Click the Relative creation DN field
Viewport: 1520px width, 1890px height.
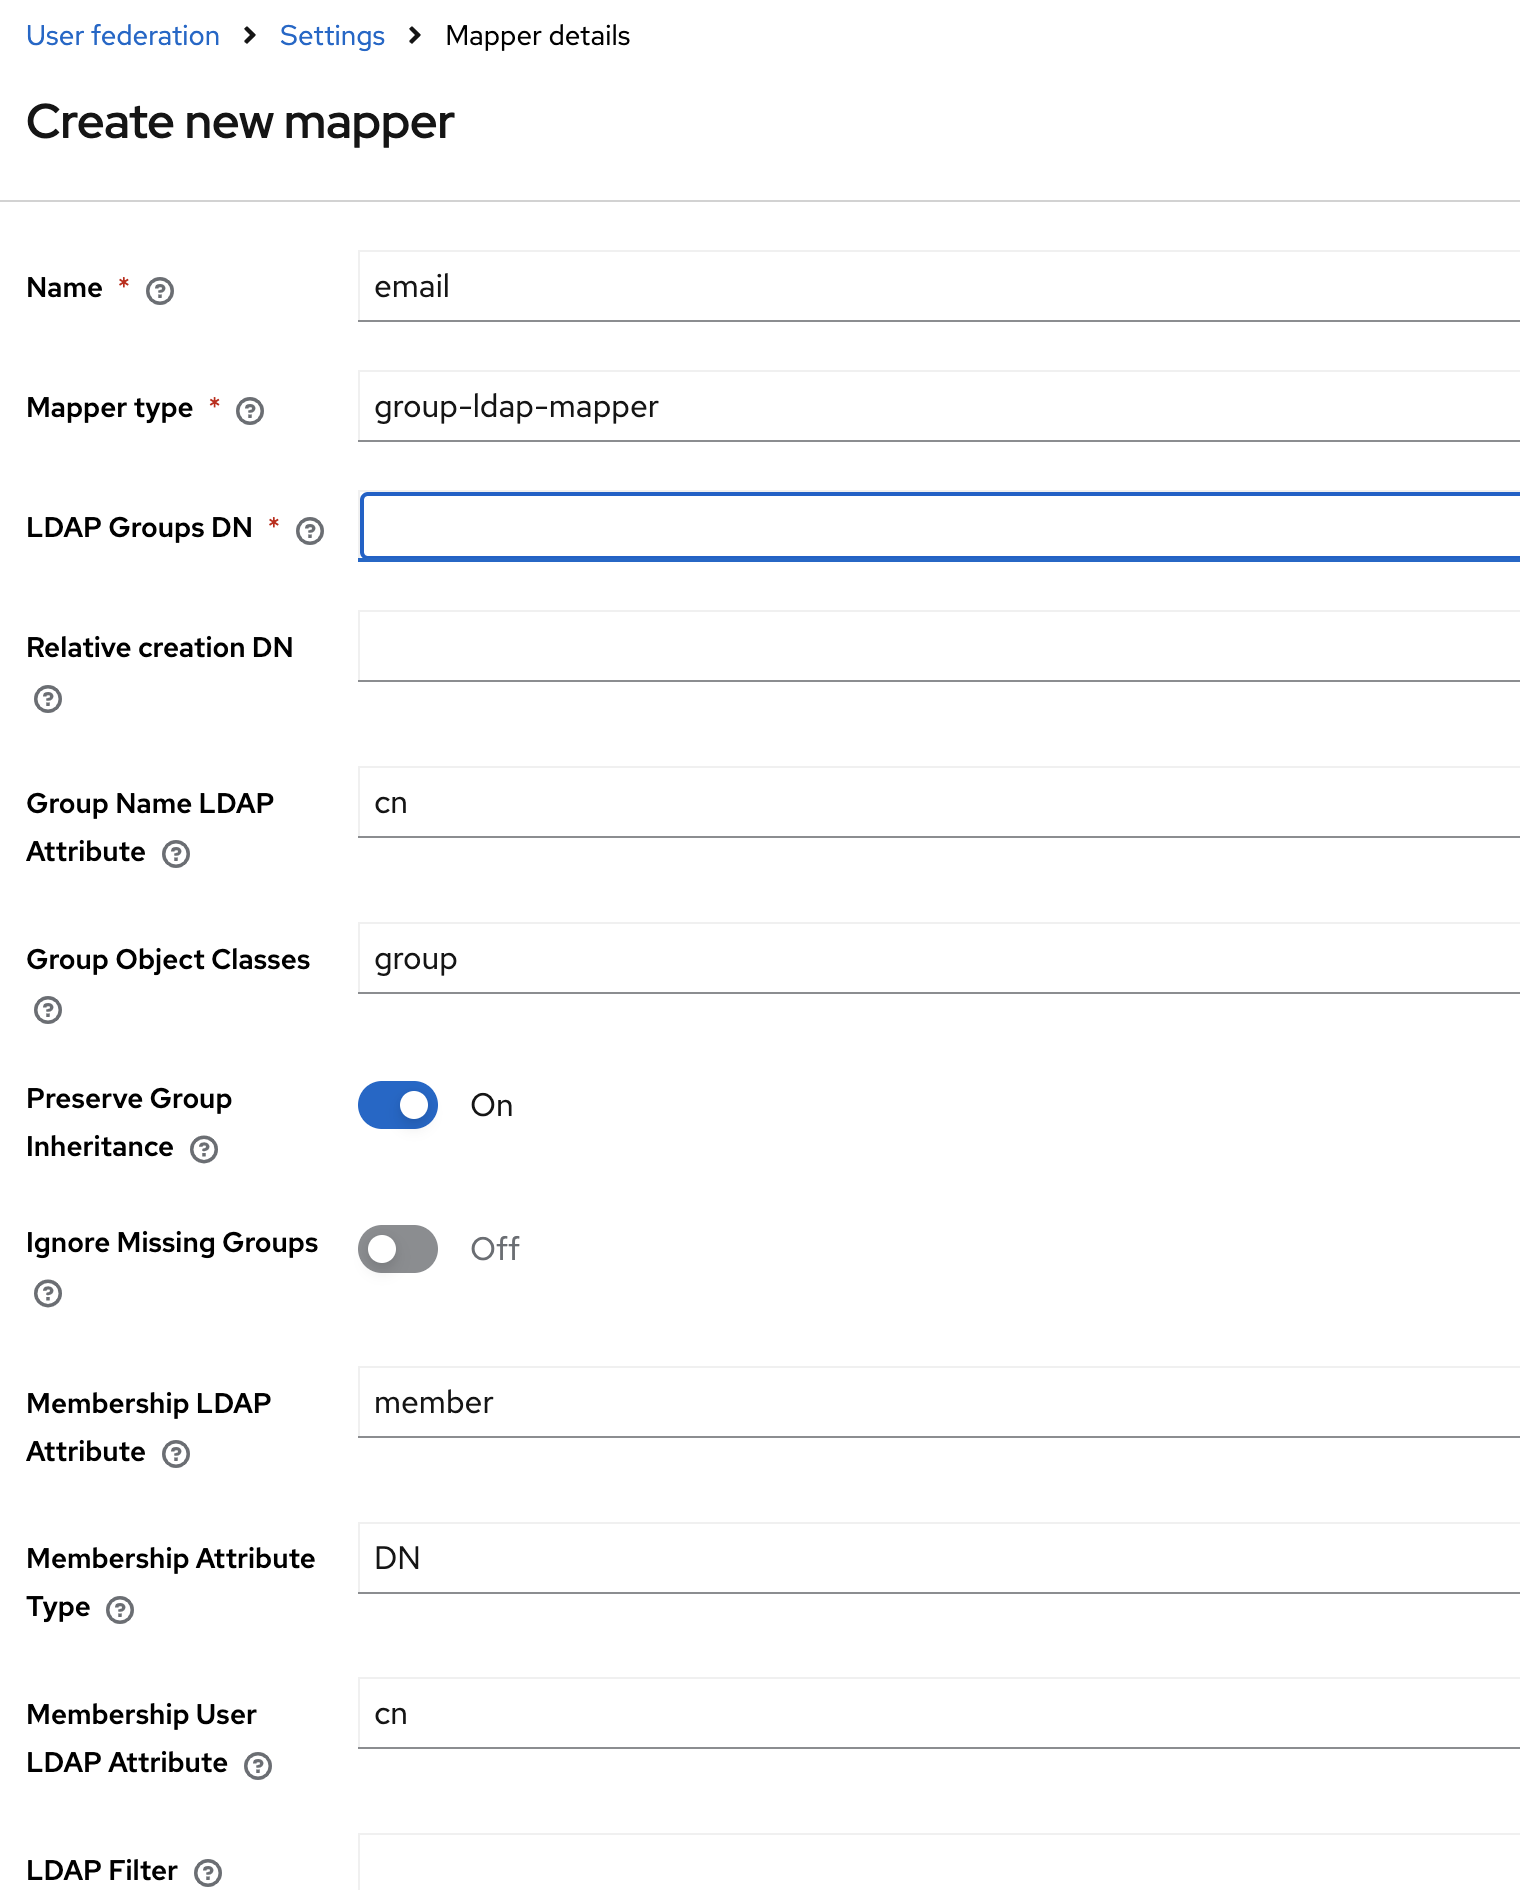[x=938, y=647]
